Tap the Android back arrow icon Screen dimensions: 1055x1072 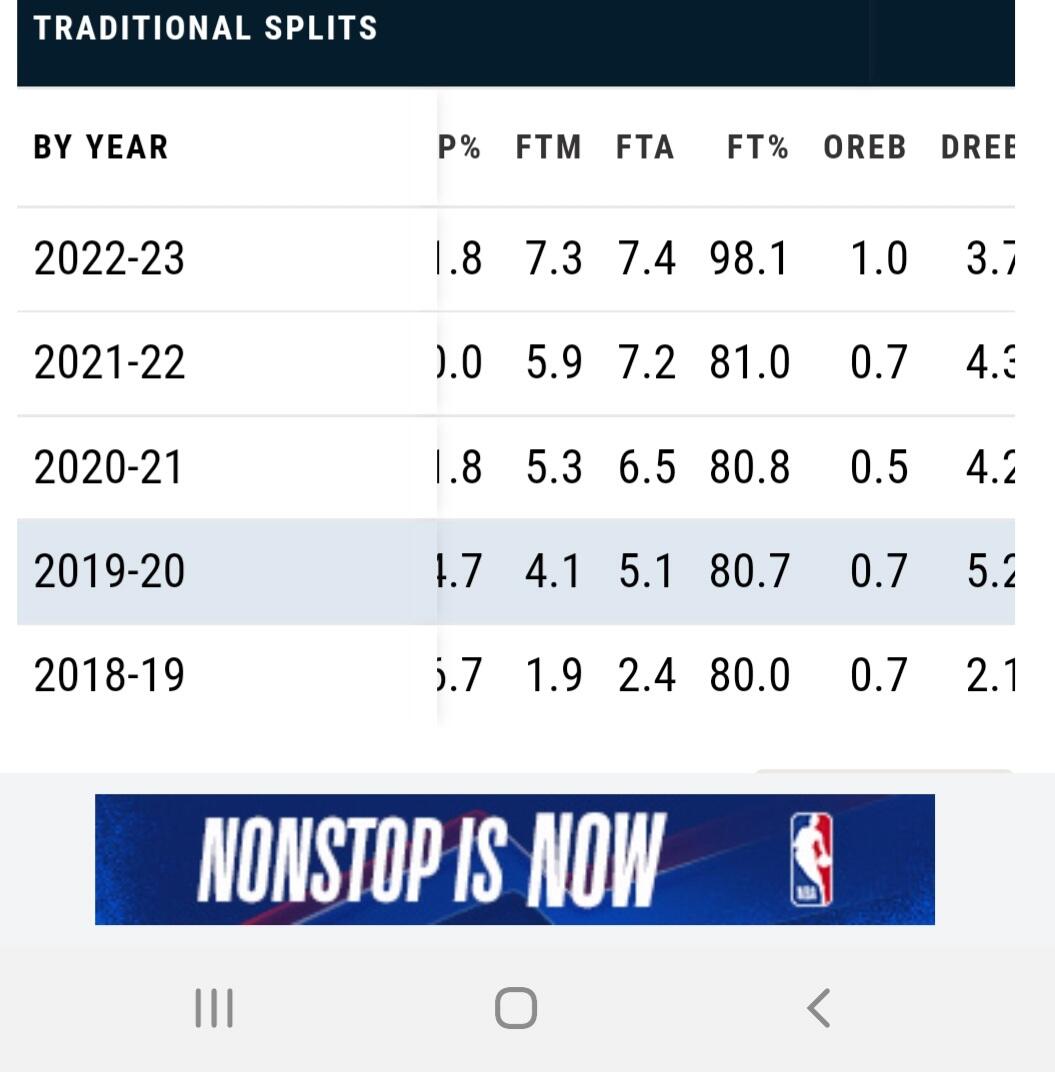tap(818, 1008)
